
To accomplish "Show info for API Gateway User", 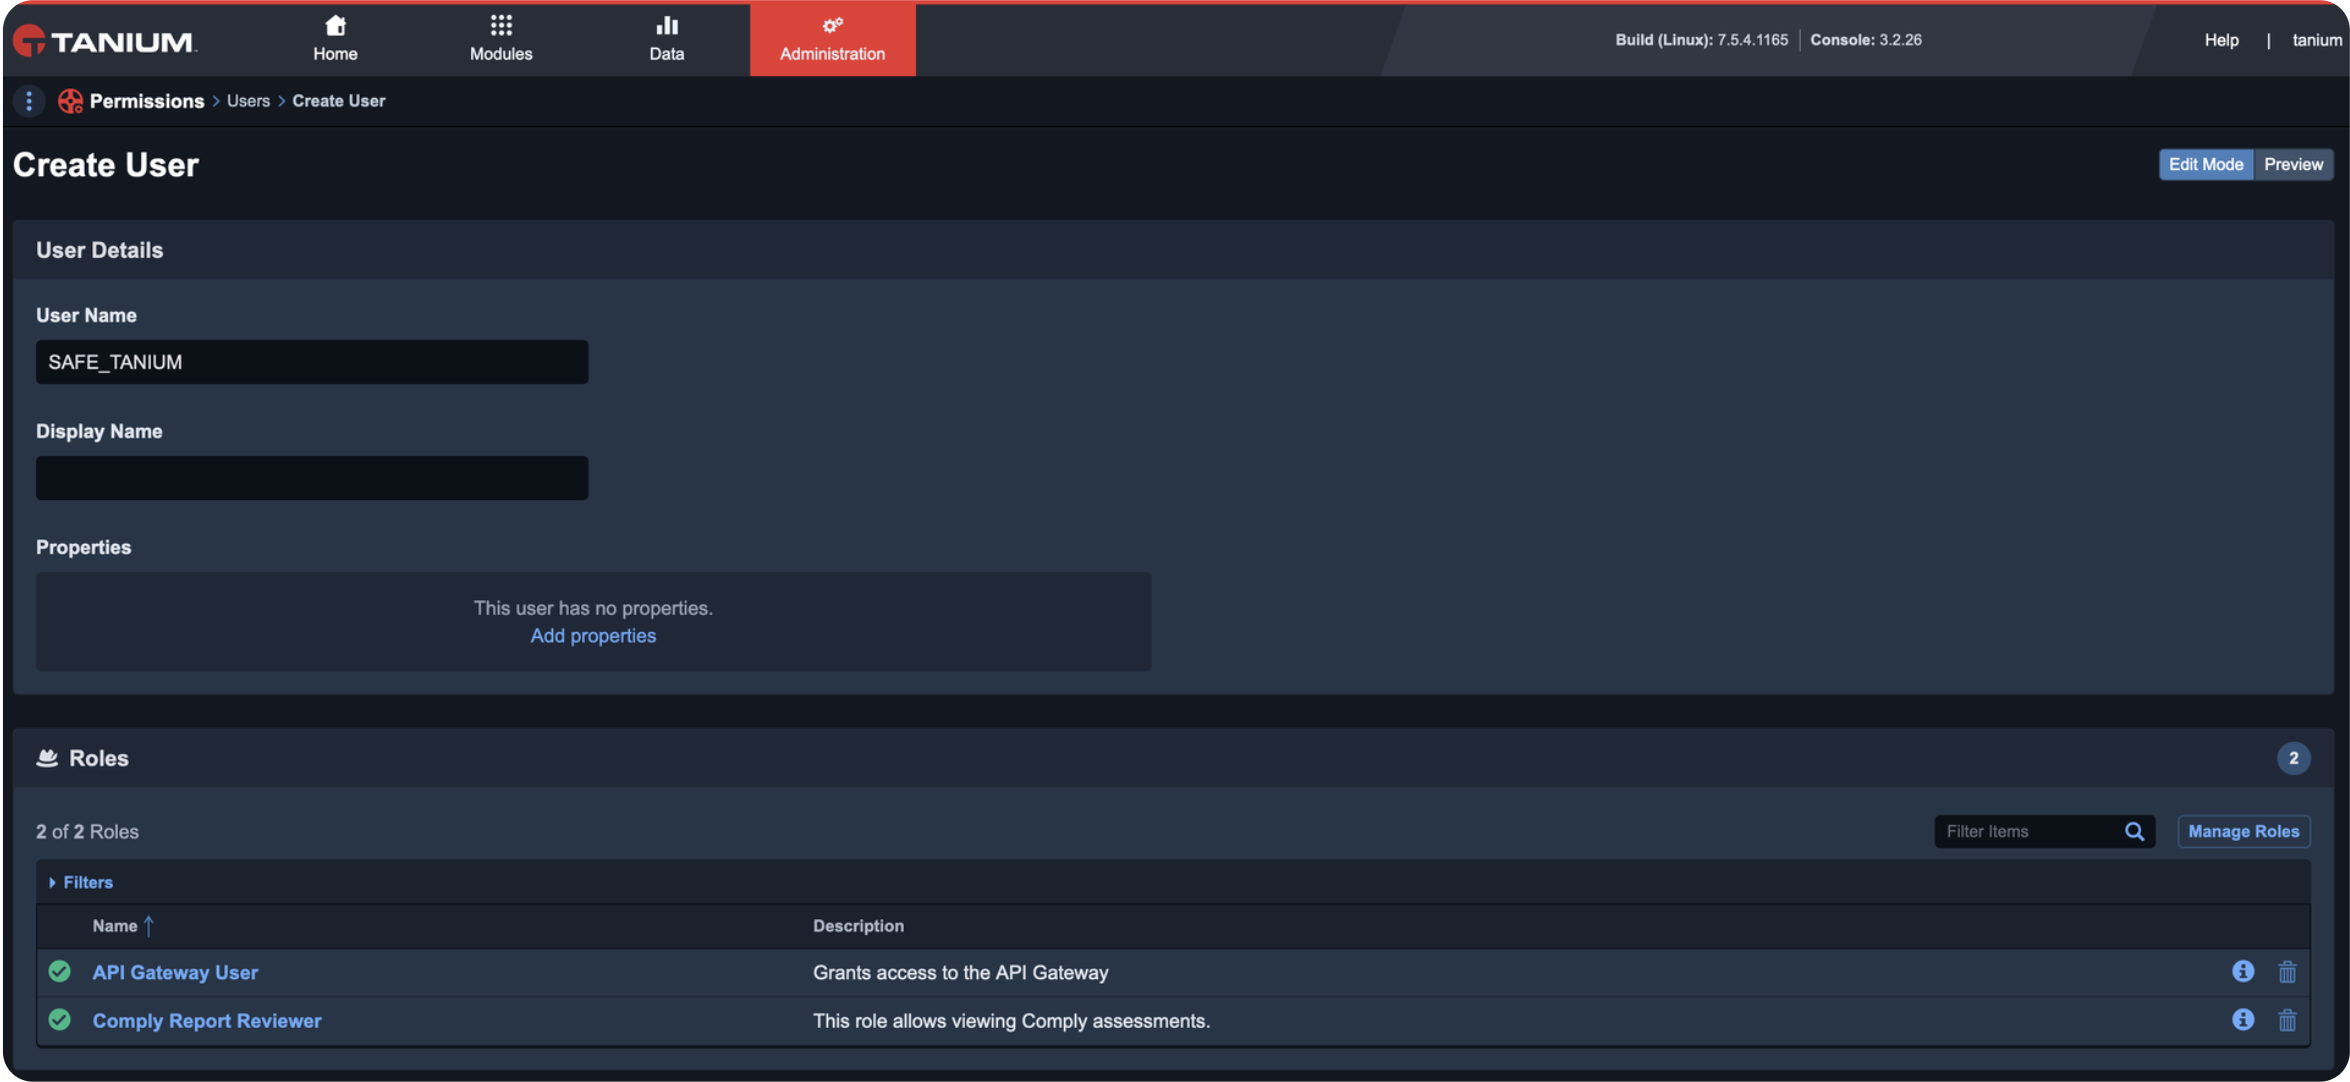I will click(2243, 971).
